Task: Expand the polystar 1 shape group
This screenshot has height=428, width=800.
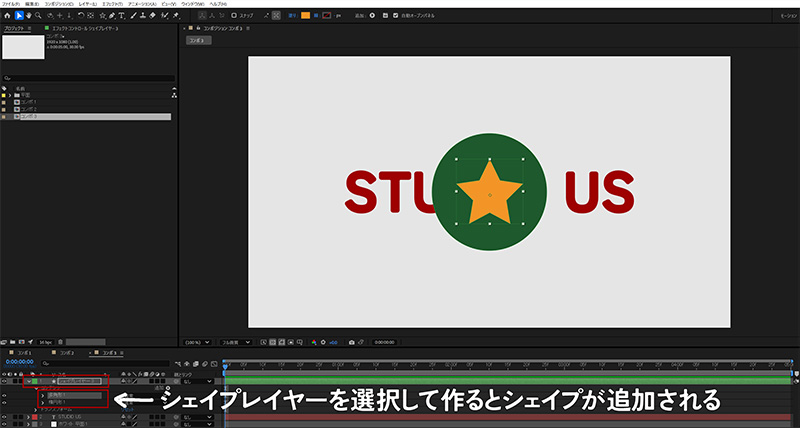Action: coord(42,395)
